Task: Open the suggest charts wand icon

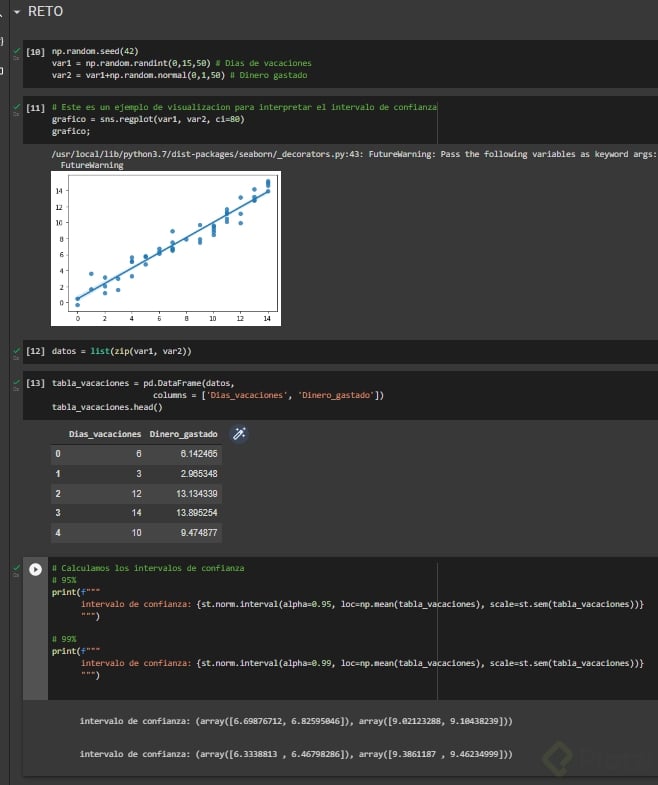Action: (239, 434)
